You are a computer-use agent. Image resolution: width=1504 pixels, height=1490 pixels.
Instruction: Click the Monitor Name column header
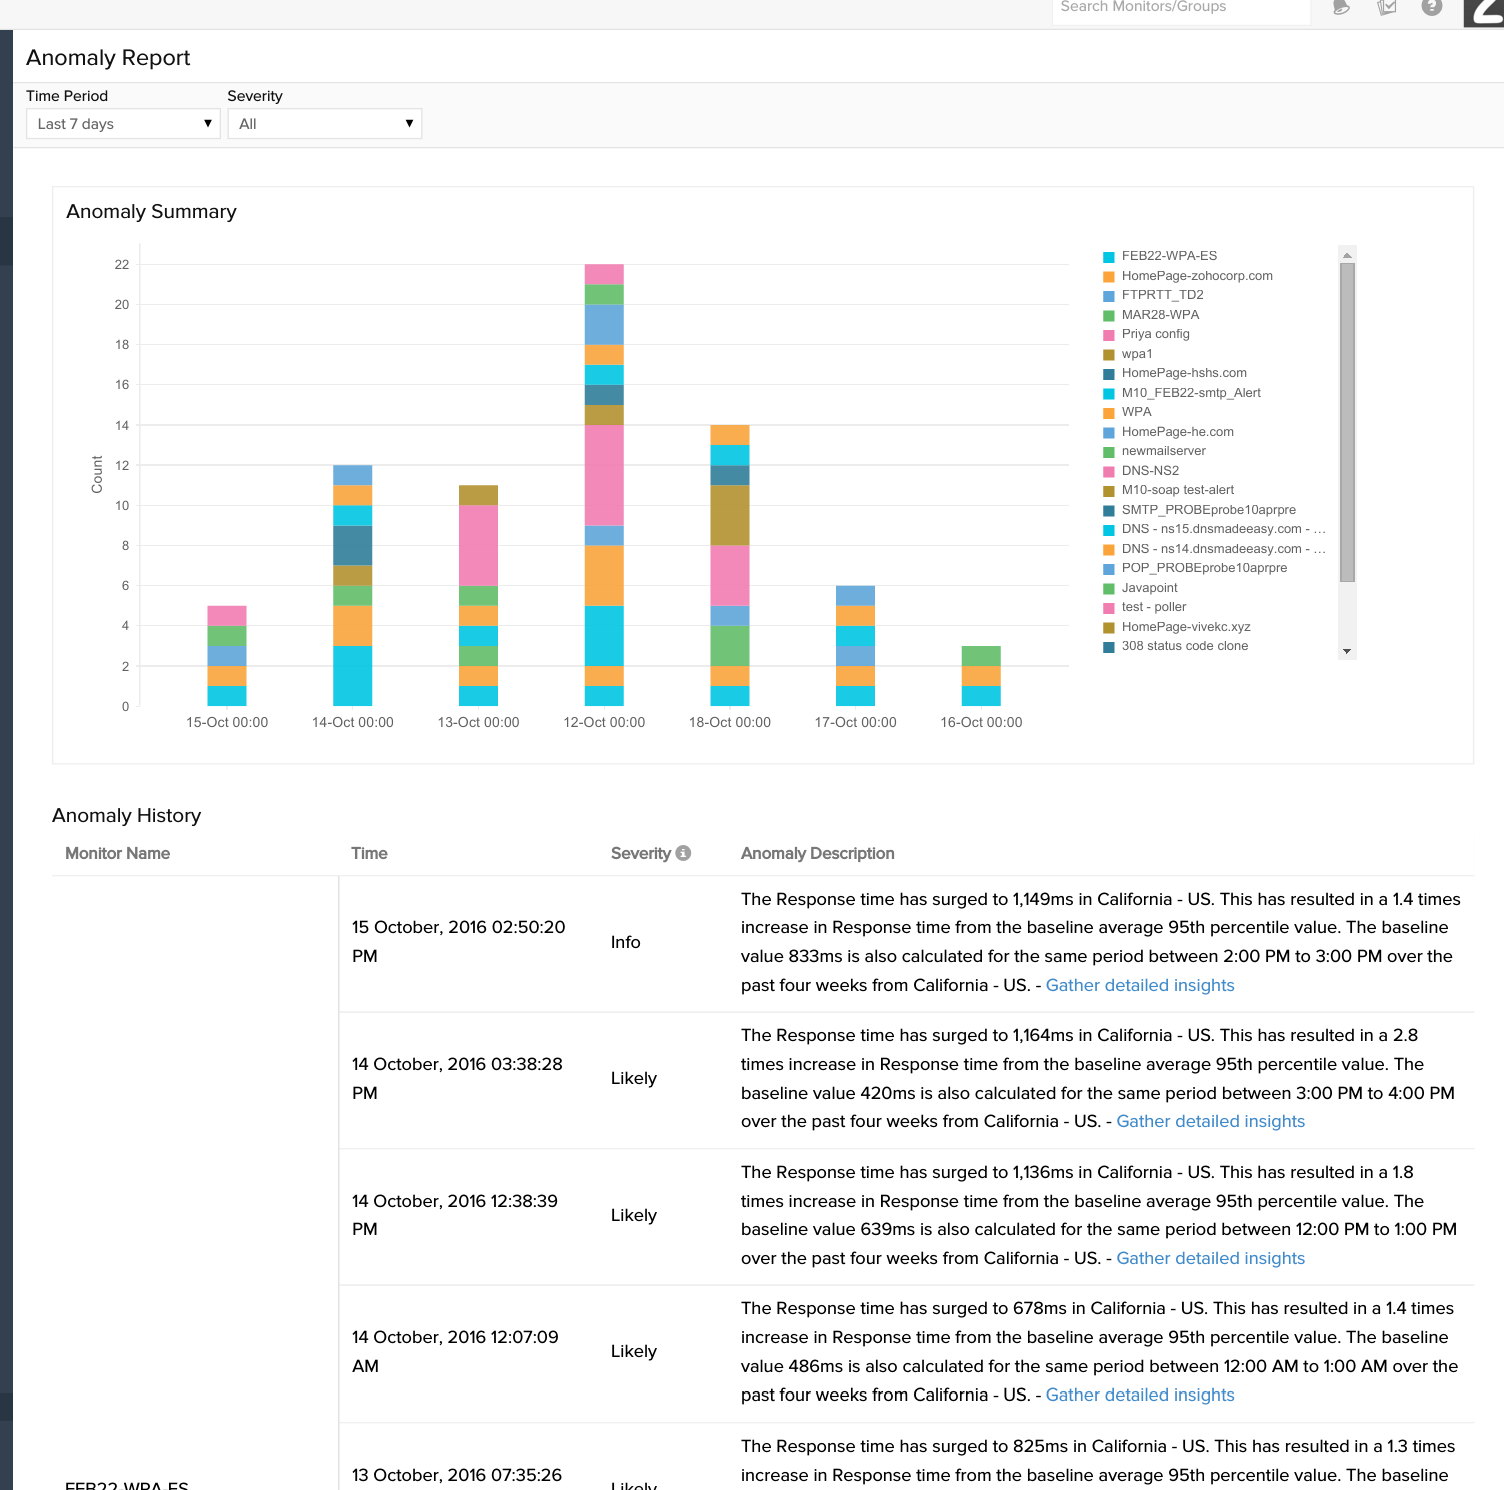[x=117, y=853]
